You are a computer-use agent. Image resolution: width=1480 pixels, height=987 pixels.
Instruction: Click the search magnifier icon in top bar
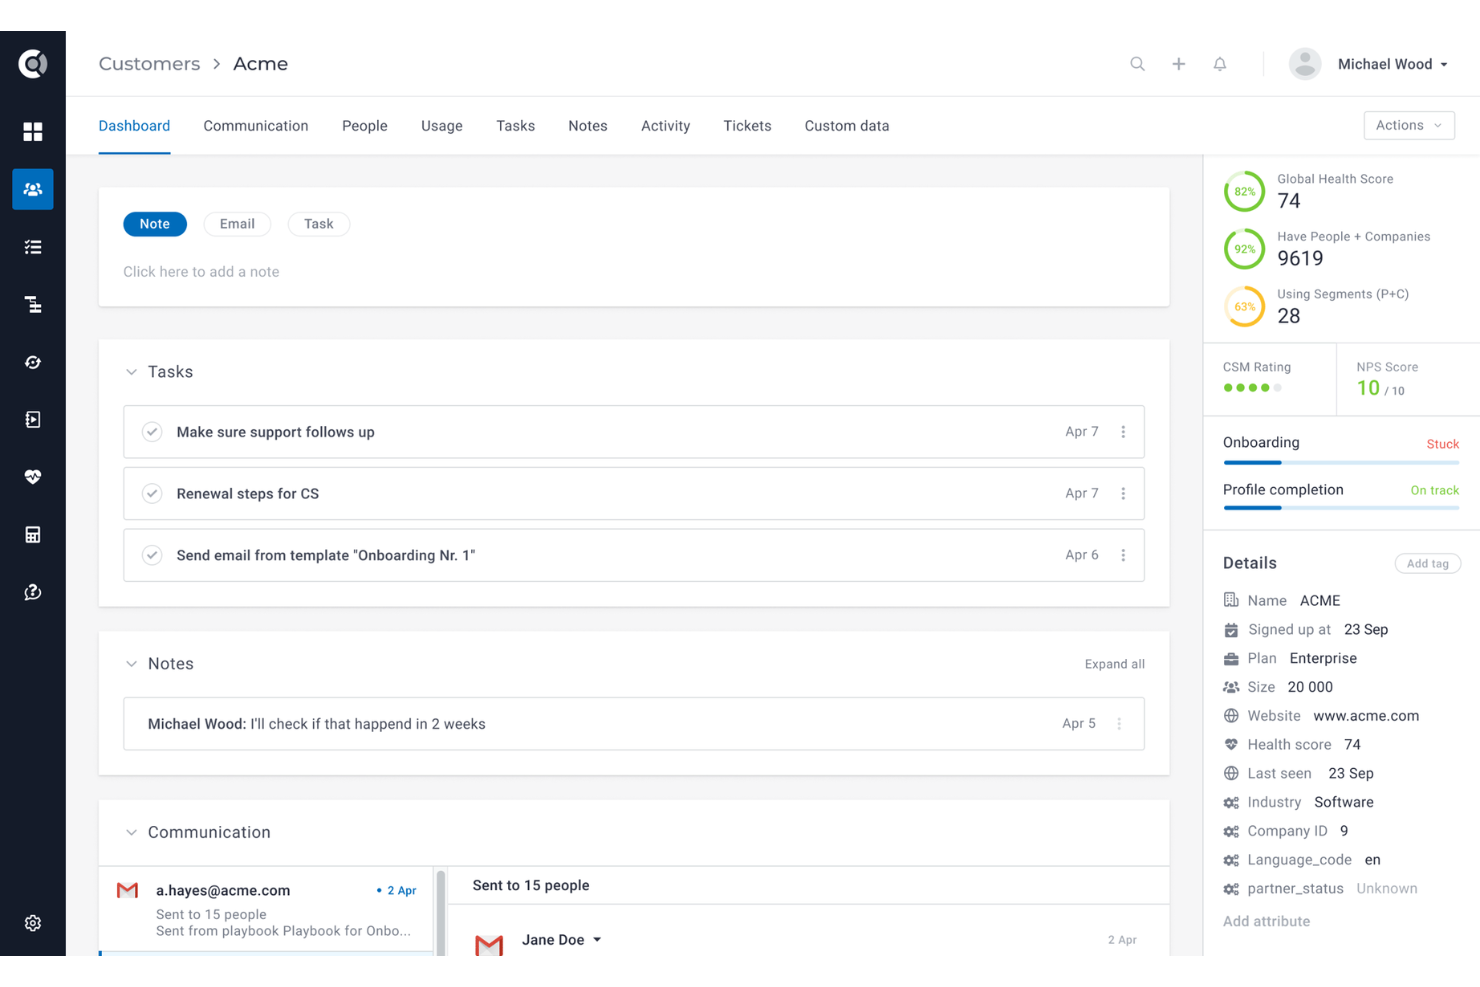tap(1137, 63)
